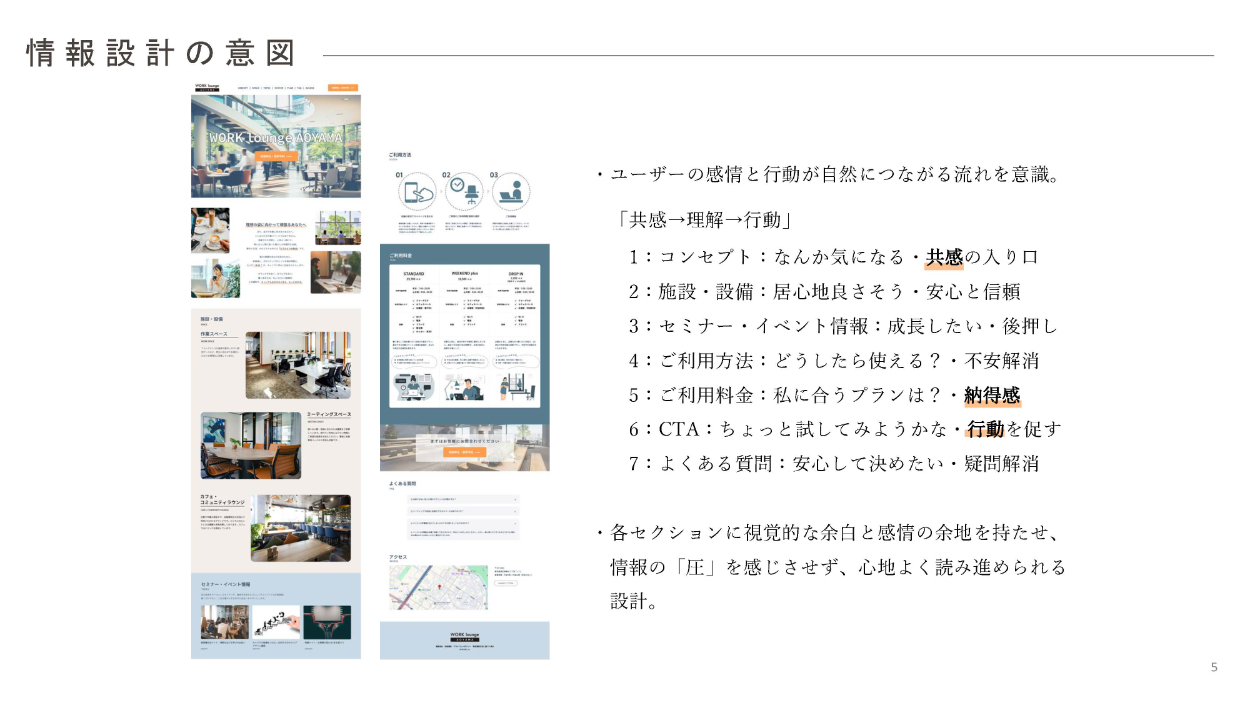Open the third seminar event thumbnail
The image size is (1250, 703).
click(x=327, y=622)
